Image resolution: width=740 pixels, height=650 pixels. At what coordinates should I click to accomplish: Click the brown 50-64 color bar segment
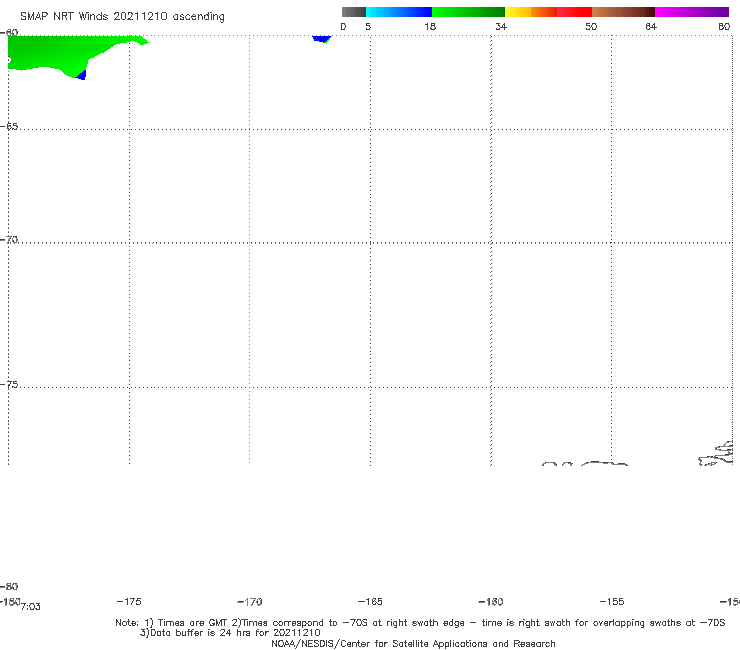(623, 12)
